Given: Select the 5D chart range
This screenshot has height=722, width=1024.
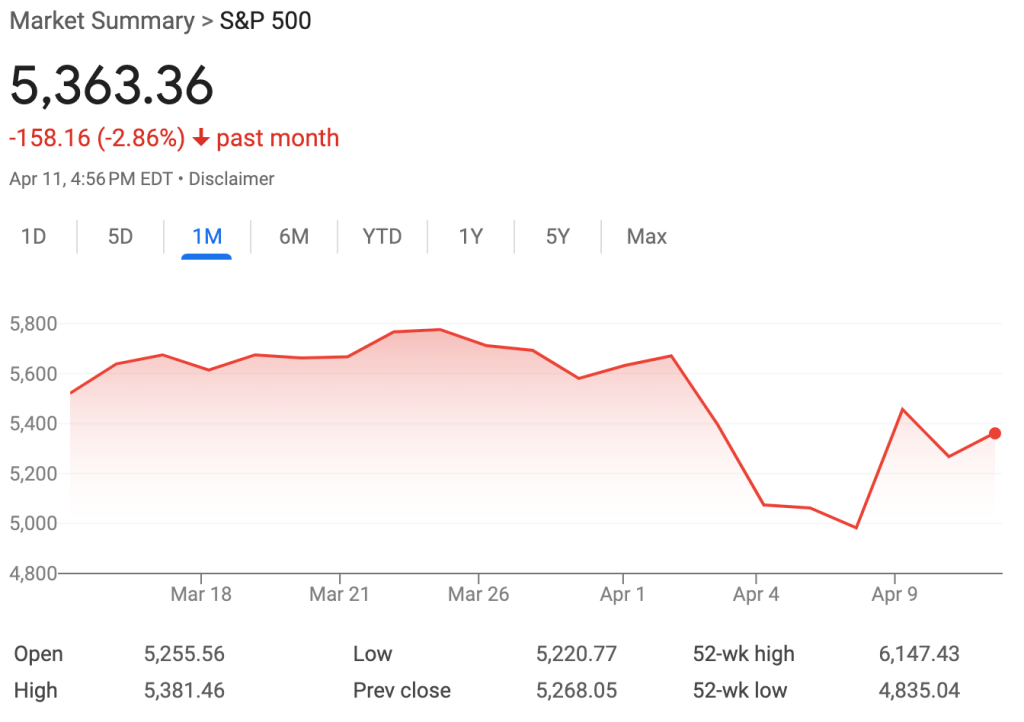Looking at the screenshot, I should pos(120,237).
